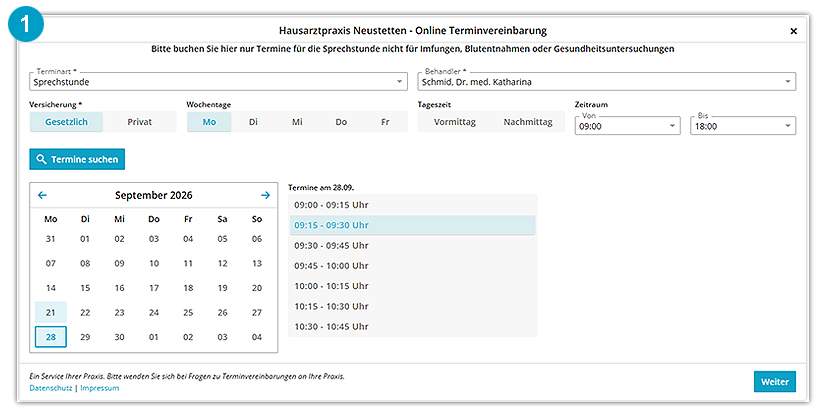Pick September 11 in the calendar

coord(188,263)
